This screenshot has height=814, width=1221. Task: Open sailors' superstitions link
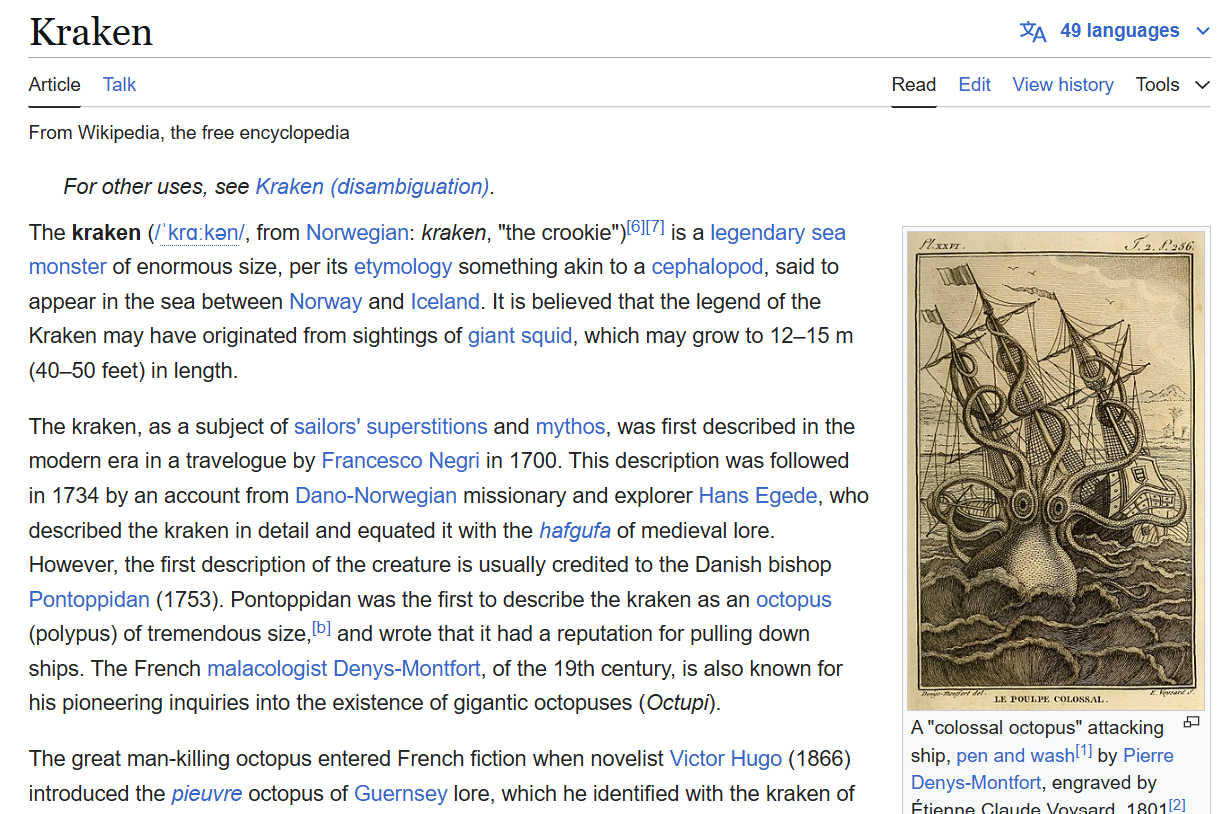tap(391, 427)
